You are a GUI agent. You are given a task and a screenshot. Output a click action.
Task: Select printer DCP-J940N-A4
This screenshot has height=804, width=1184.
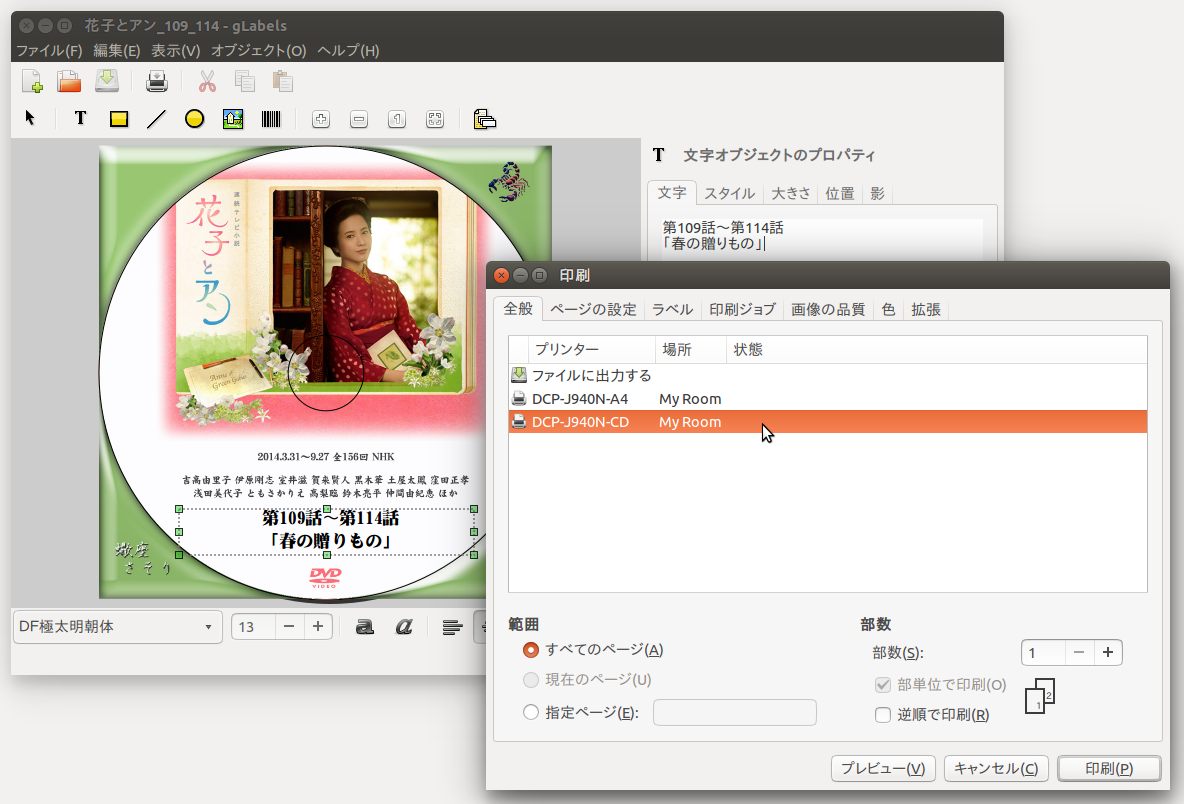point(828,399)
